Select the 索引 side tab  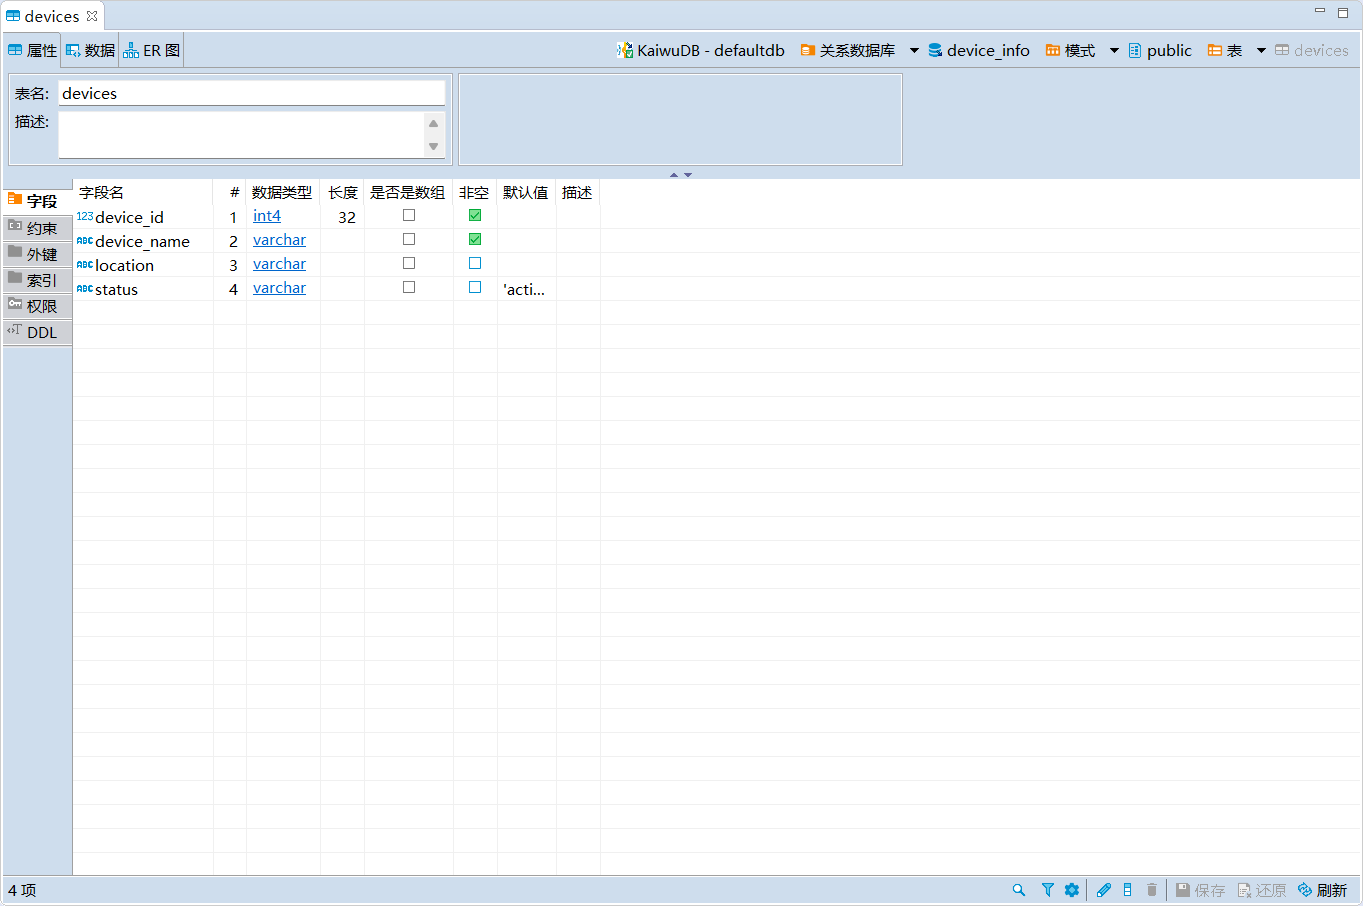point(38,280)
